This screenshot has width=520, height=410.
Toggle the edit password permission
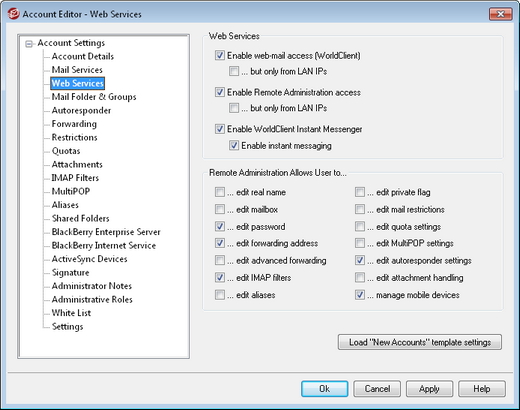click(x=220, y=226)
